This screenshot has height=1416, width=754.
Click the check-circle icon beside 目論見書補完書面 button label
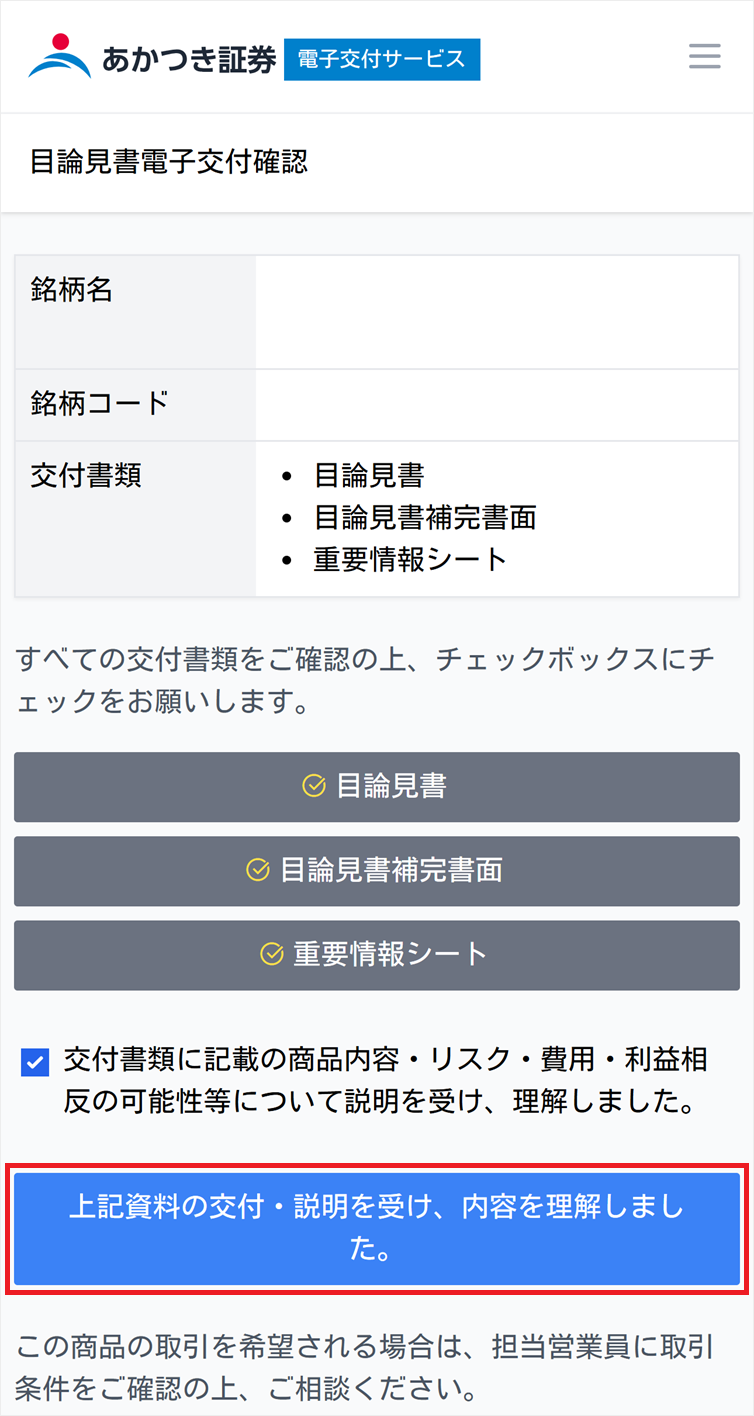(x=258, y=871)
